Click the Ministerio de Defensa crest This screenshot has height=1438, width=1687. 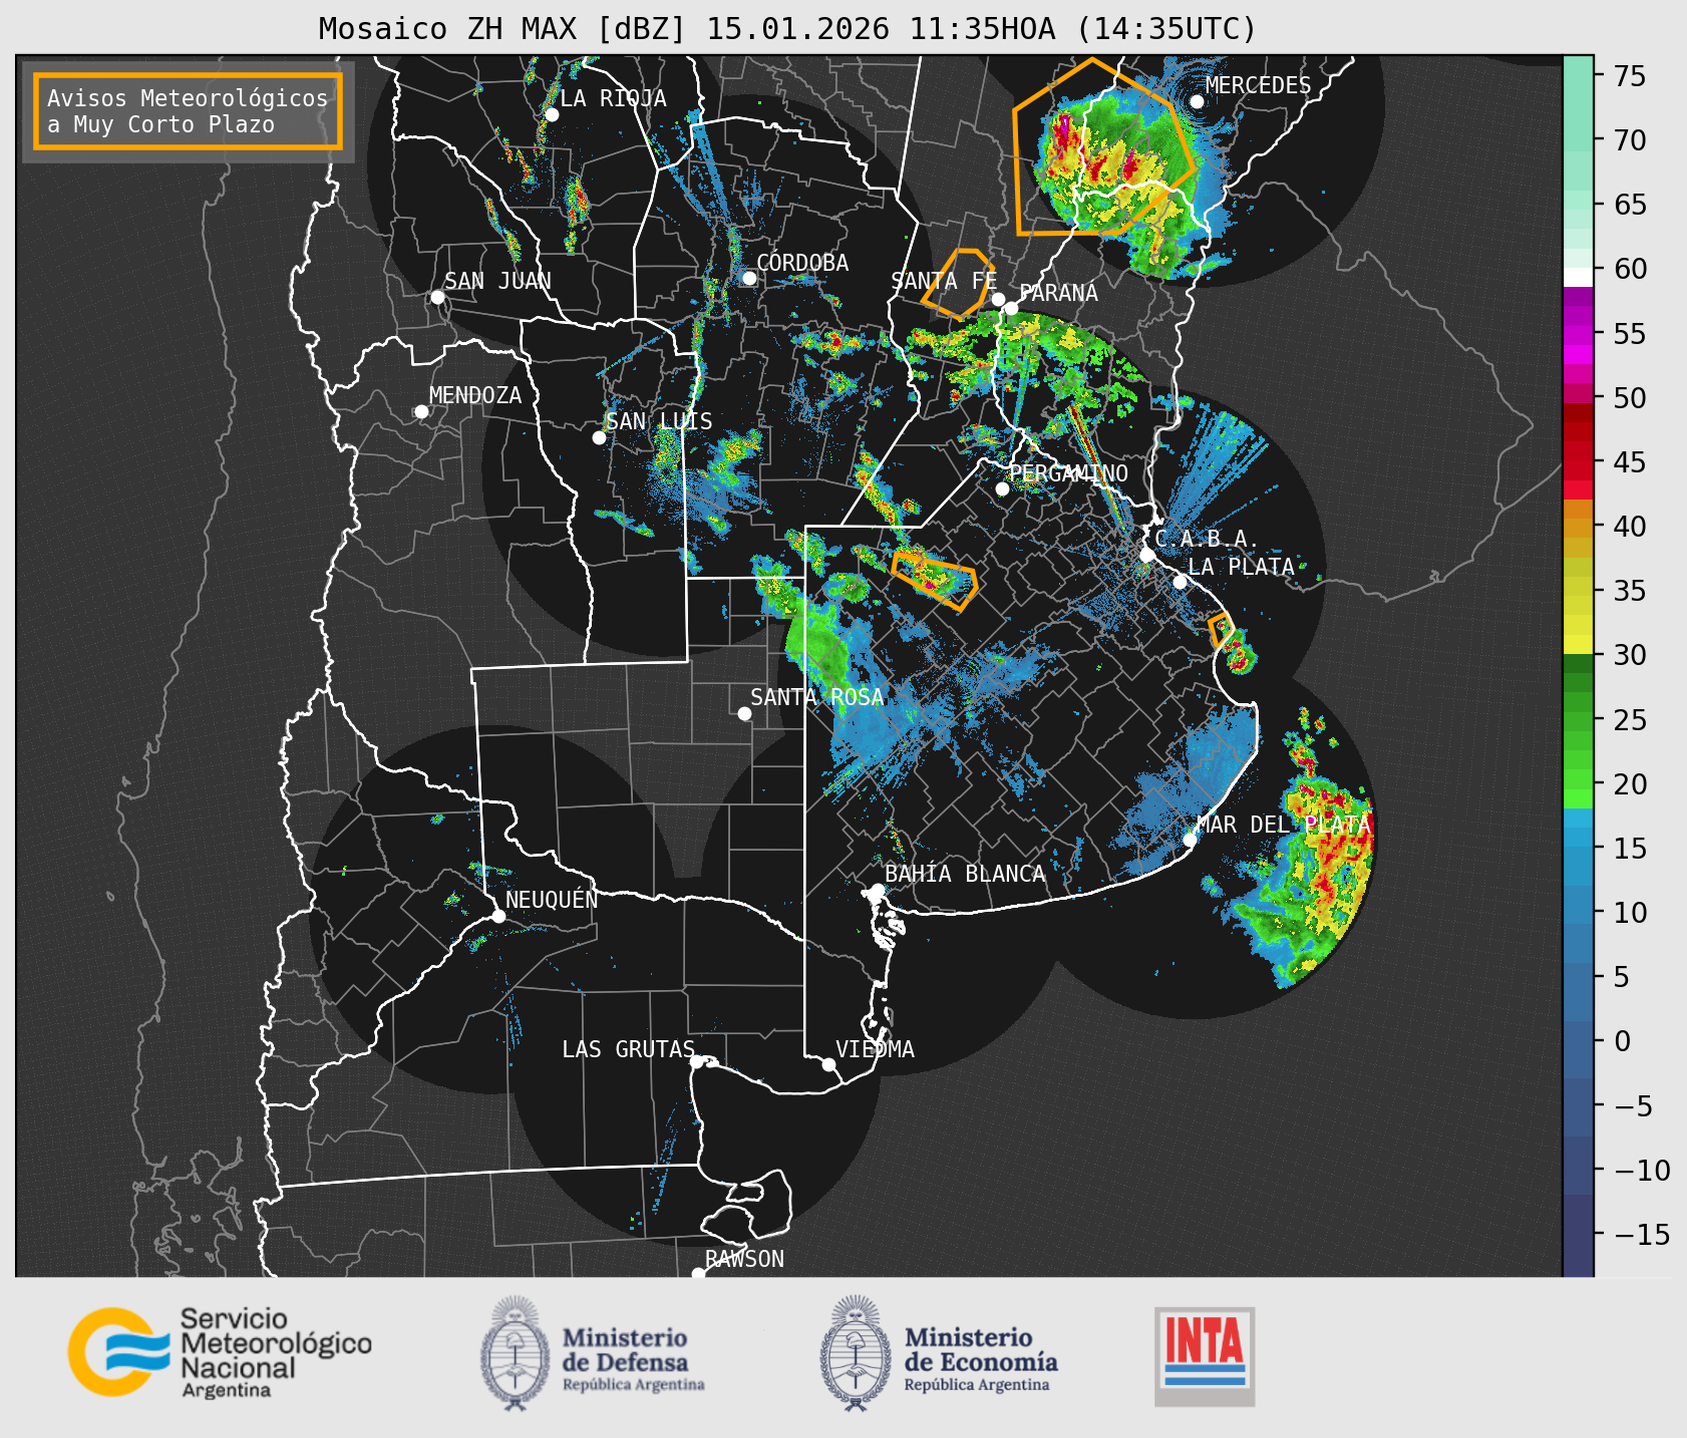515,1353
